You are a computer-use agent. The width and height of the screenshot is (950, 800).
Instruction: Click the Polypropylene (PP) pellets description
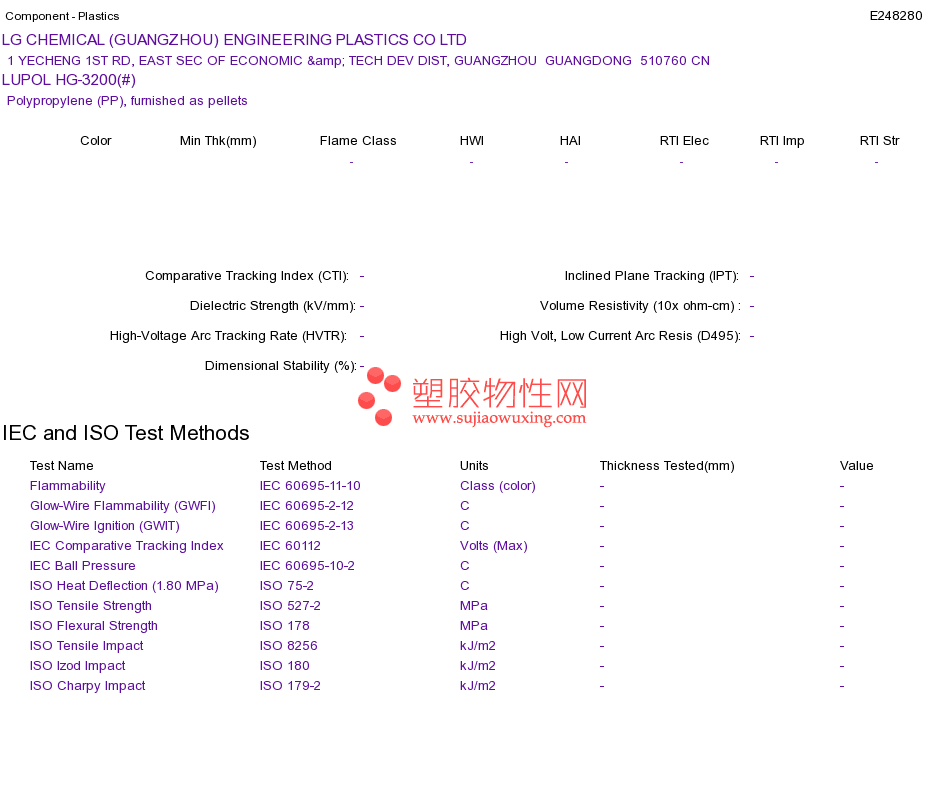coord(127,101)
